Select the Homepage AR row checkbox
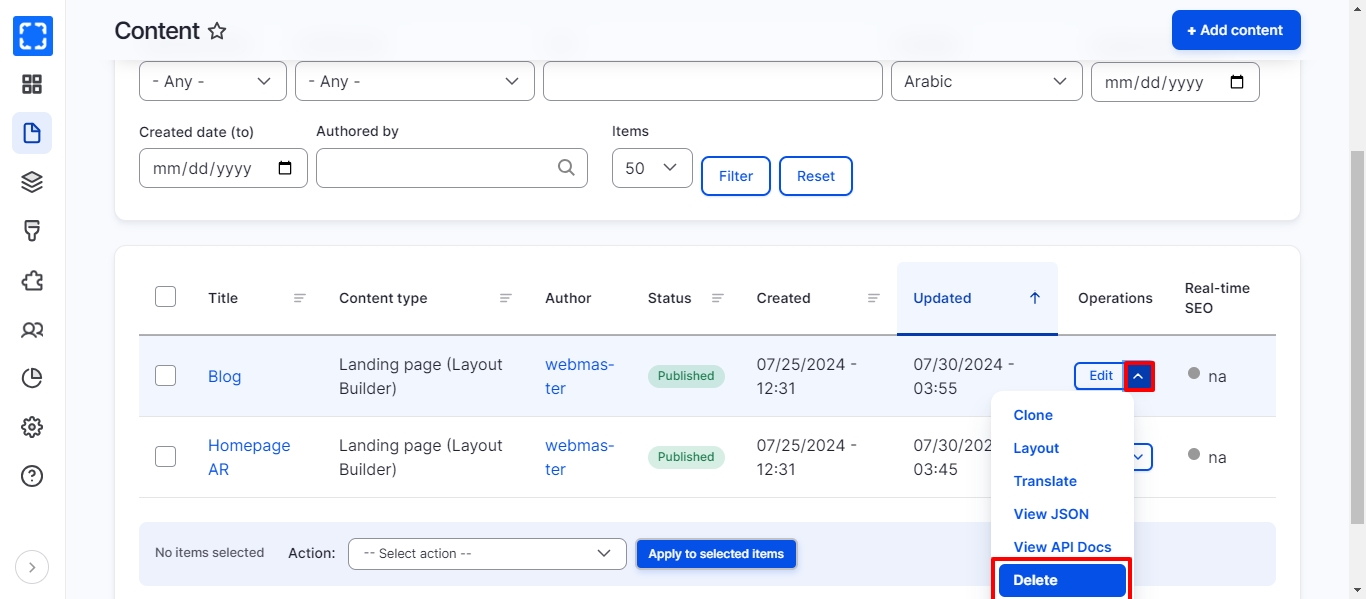Image resolution: width=1366 pixels, height=599 pixels. click(166, 457)
